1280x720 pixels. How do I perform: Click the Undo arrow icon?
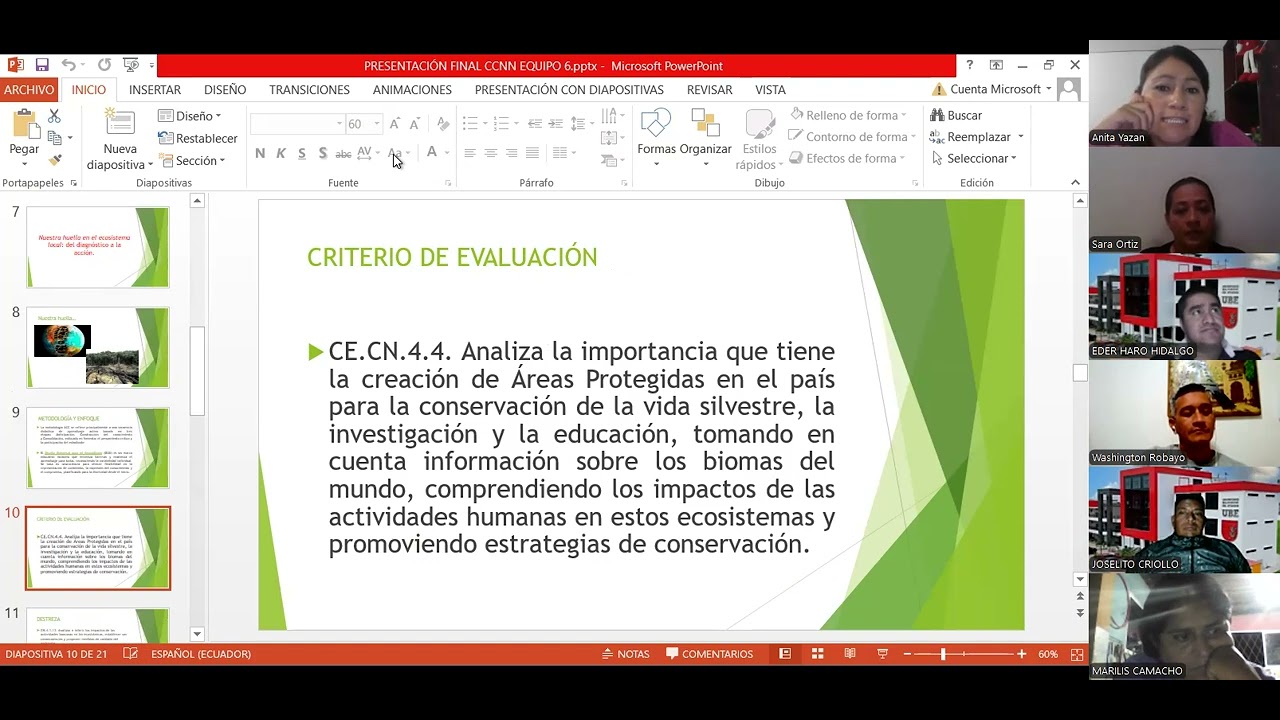68,65
